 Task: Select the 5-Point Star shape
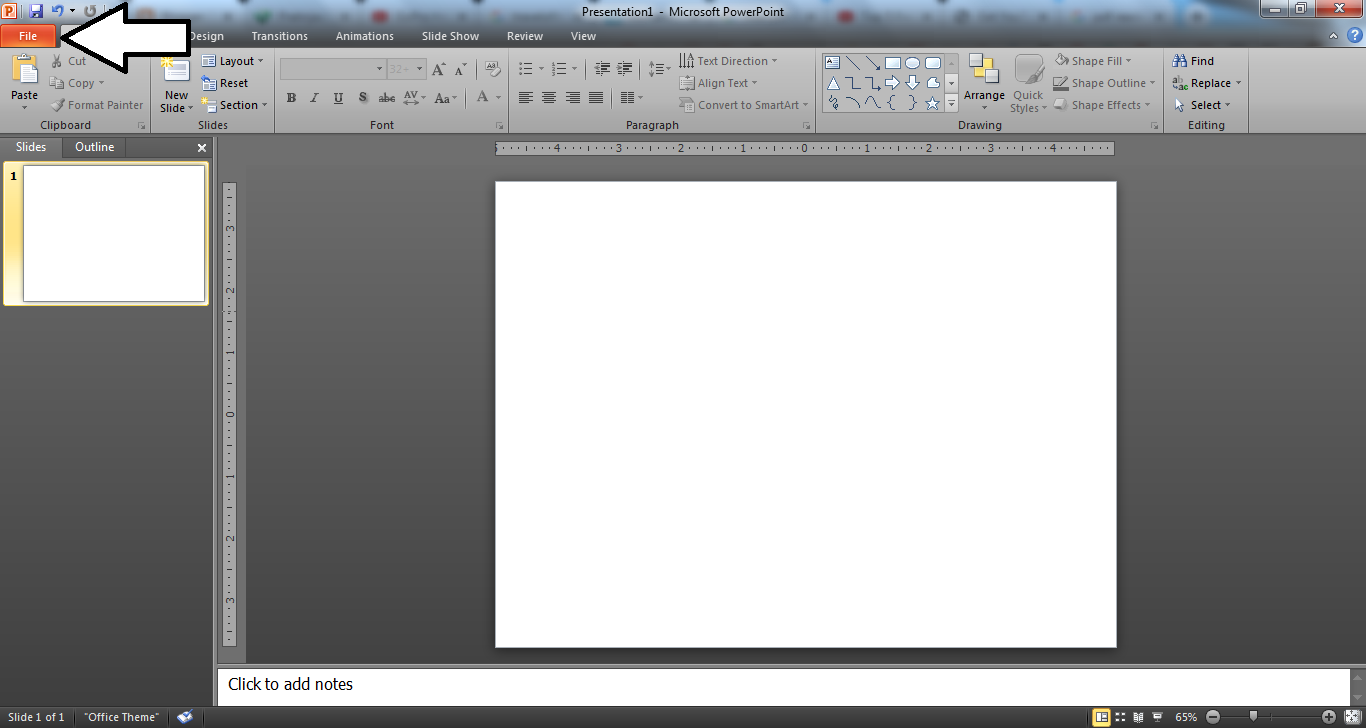point(933,104)
